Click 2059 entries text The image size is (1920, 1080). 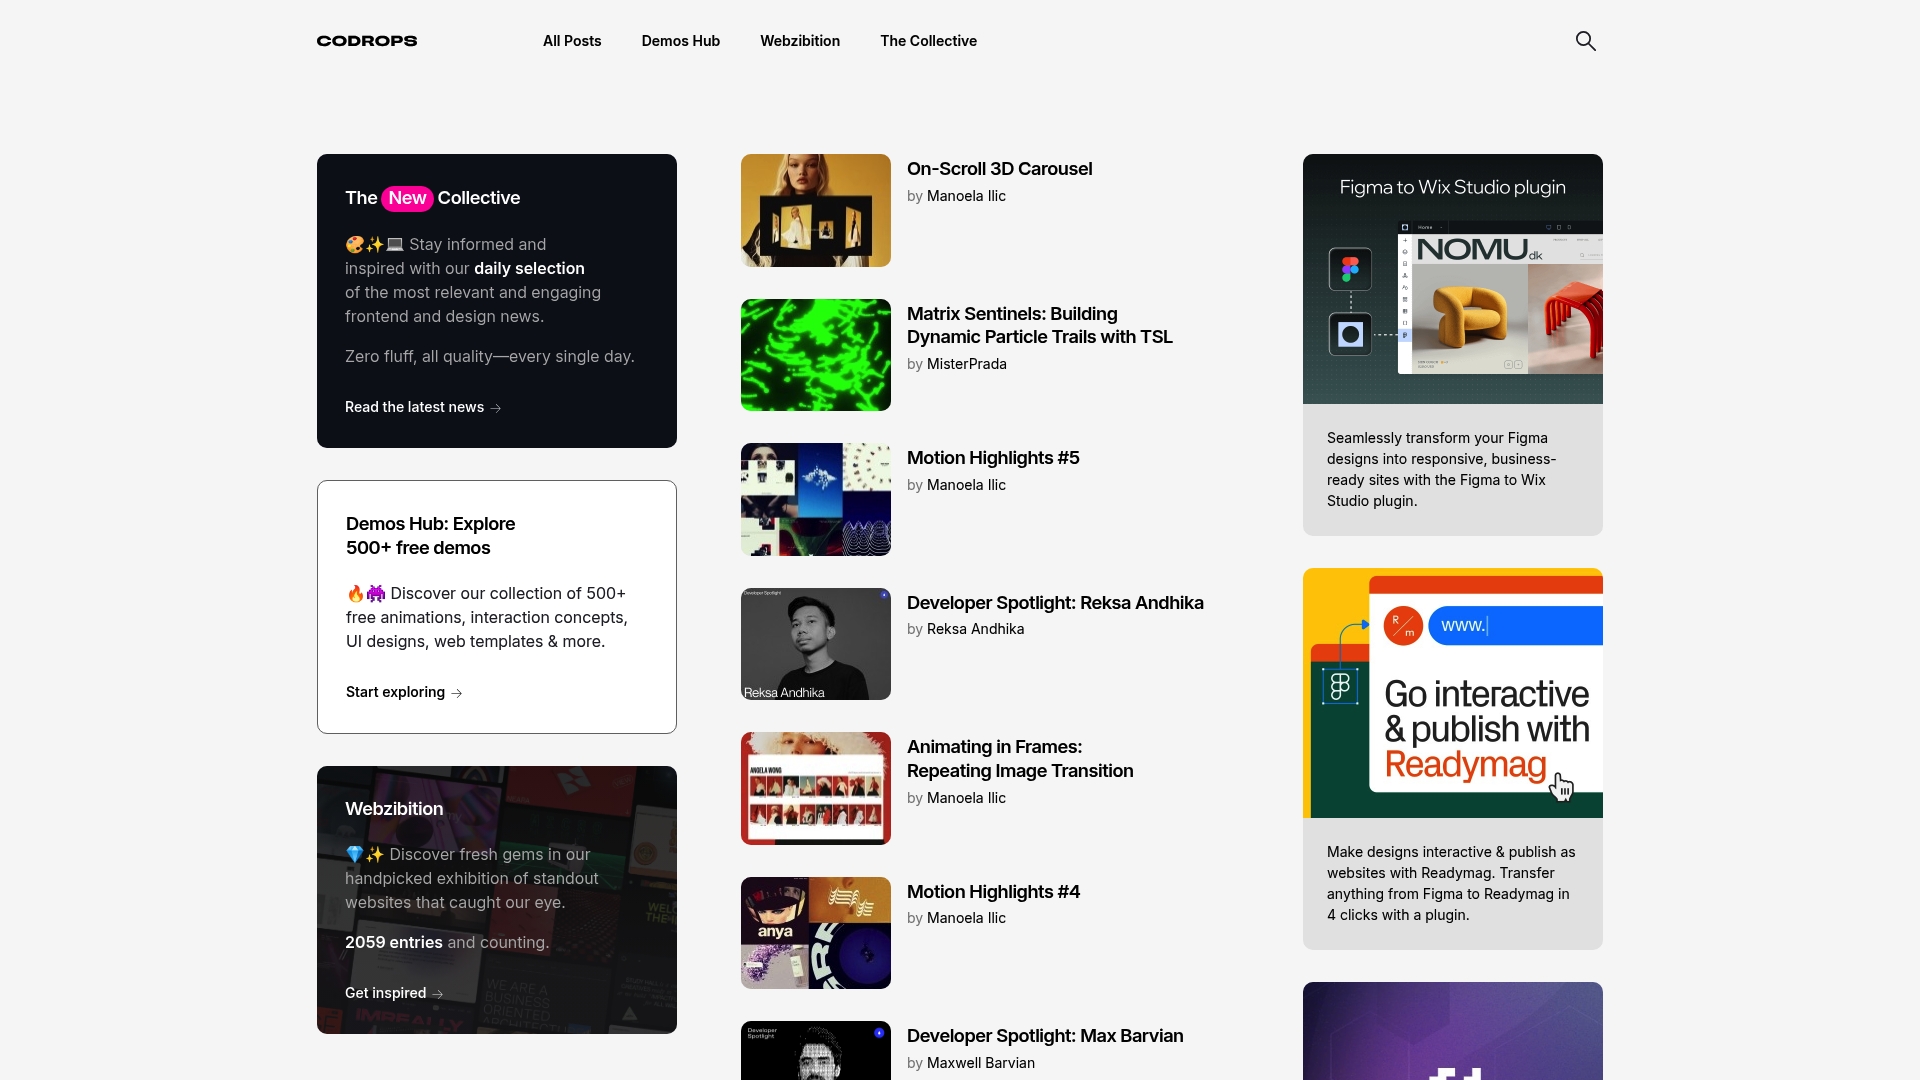[x=394, y=942]
